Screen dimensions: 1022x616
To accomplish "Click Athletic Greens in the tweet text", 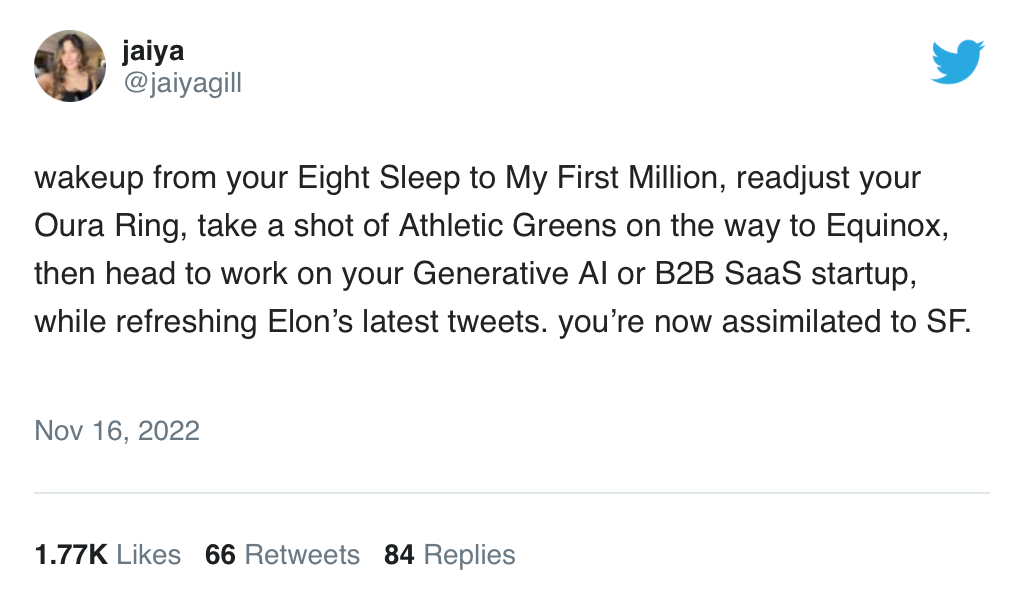I will point(508,227).
